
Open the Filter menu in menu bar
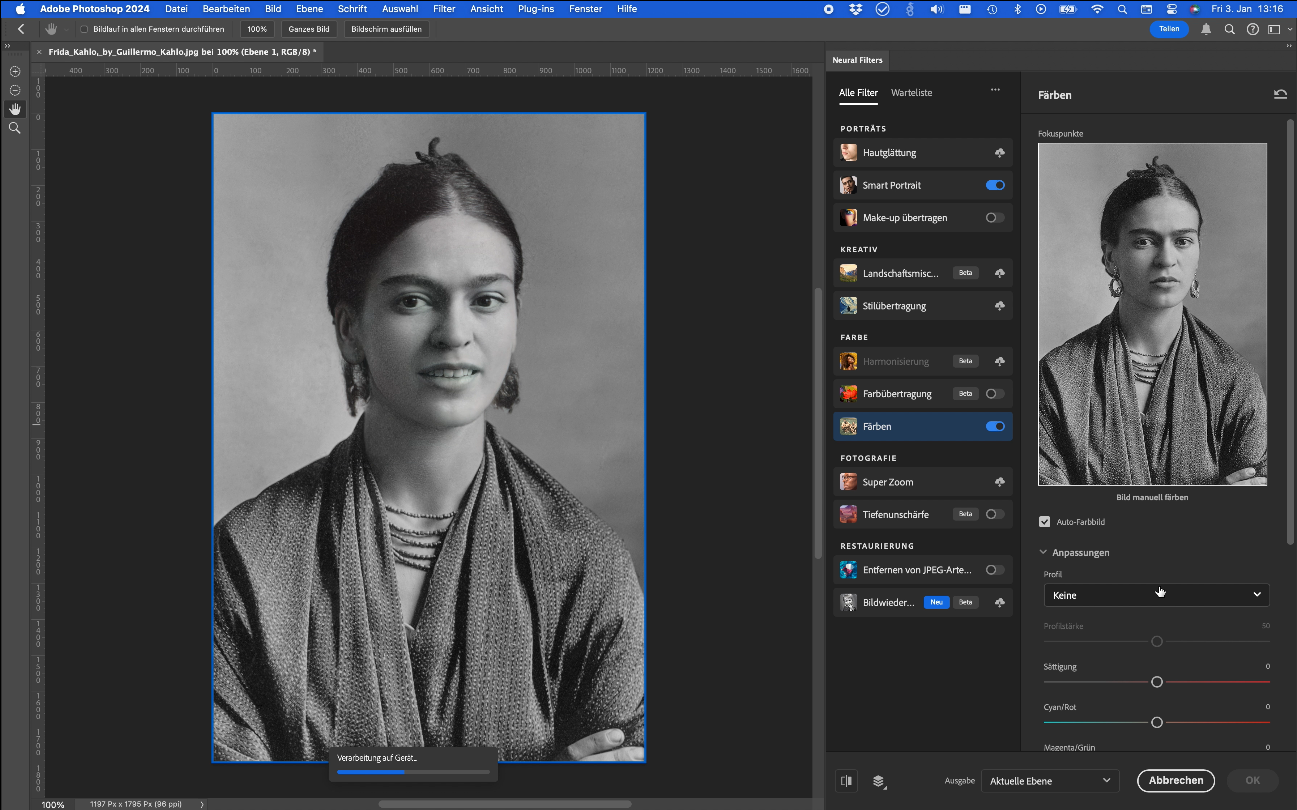point(444,9)
